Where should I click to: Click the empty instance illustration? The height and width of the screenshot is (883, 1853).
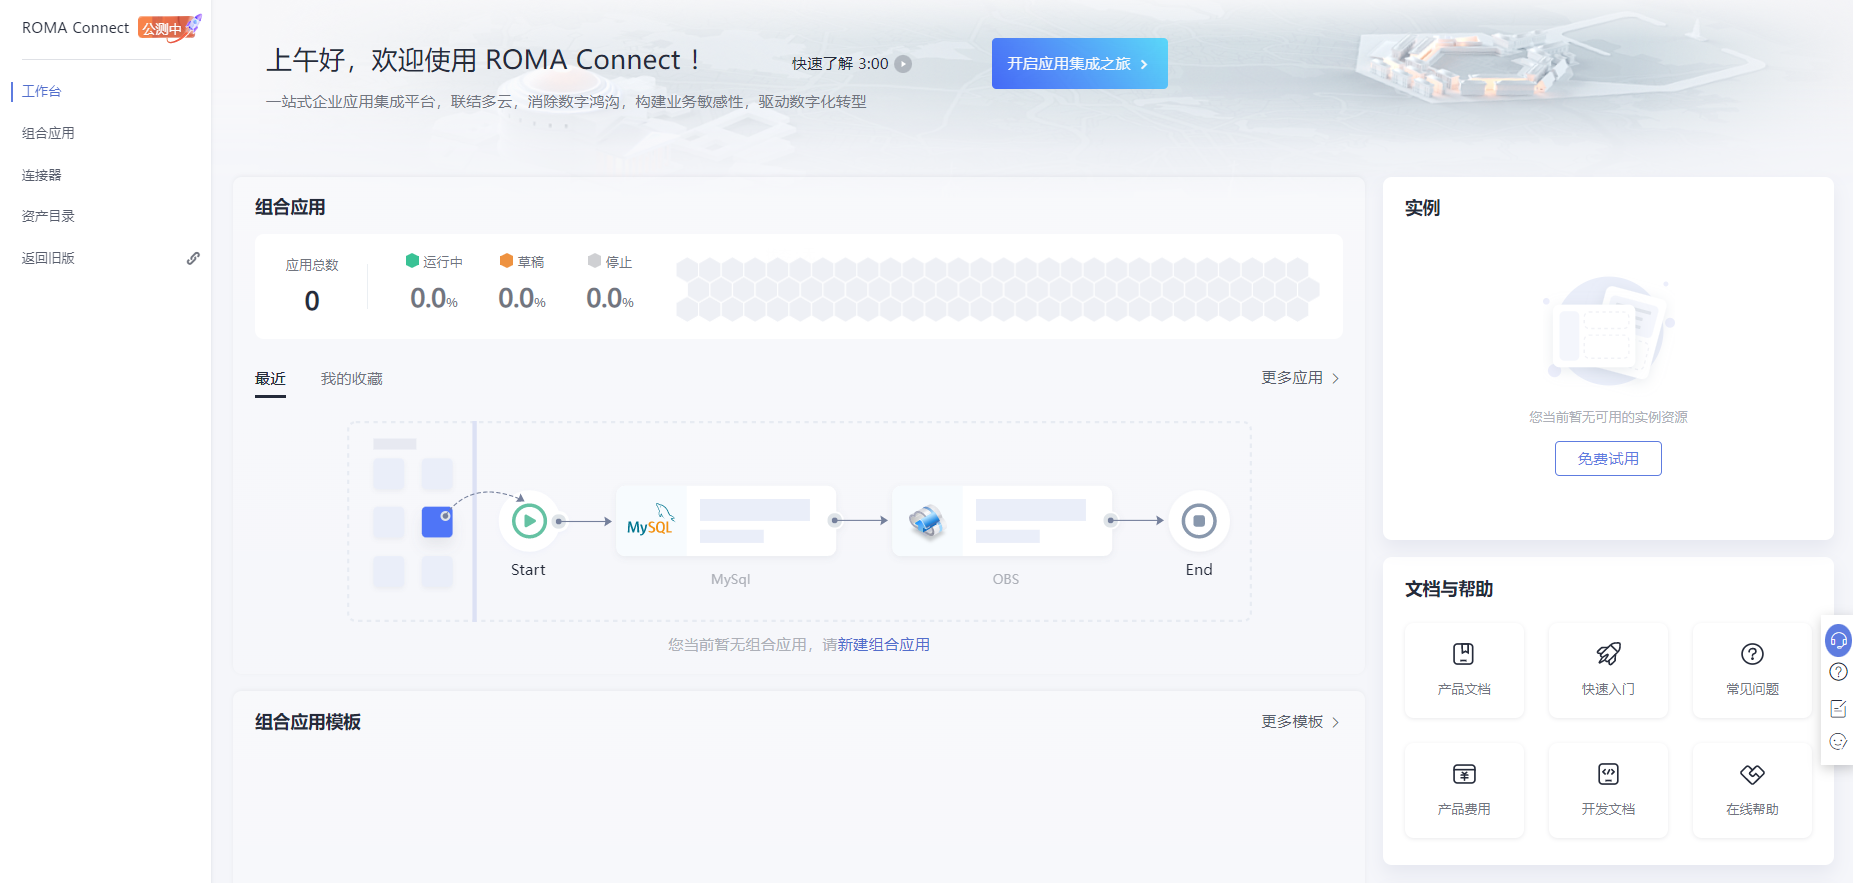coord(1608,332)
